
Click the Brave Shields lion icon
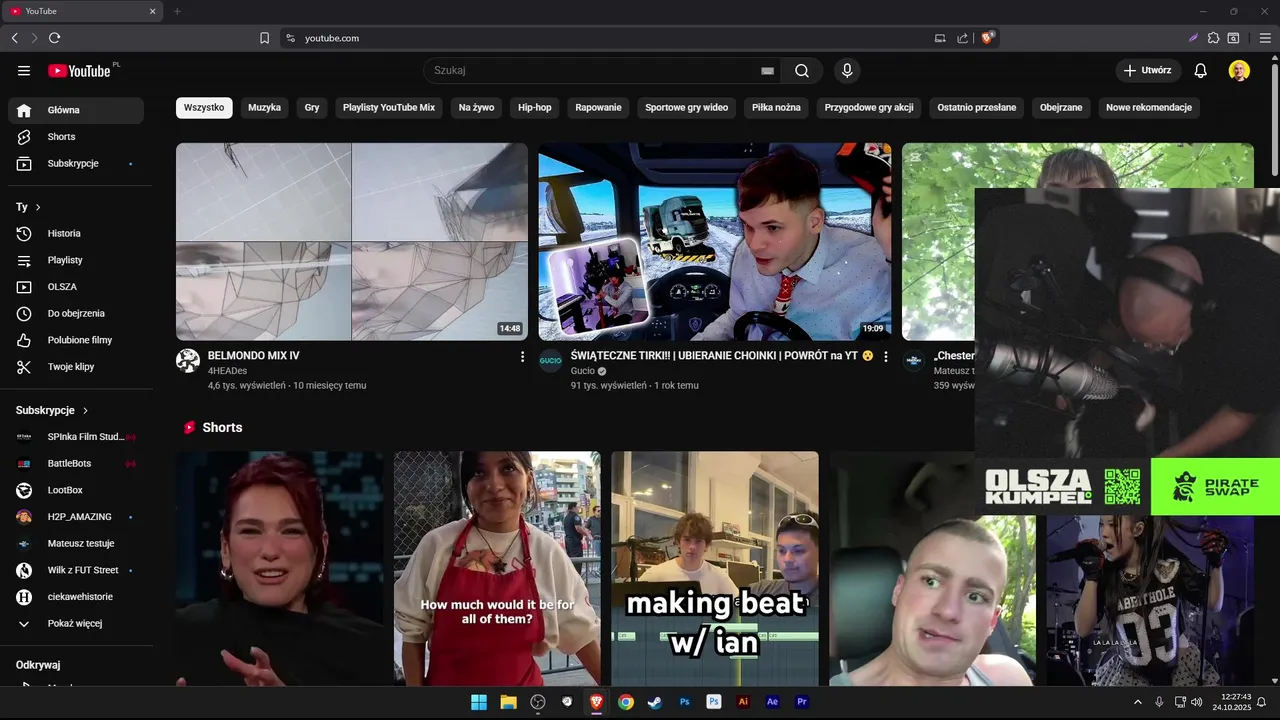coord(987,38)
